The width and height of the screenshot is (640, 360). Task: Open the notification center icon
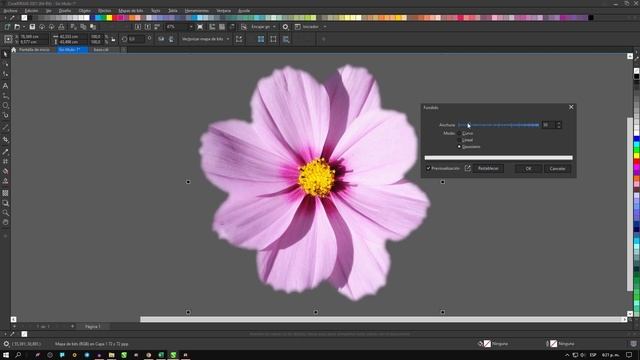tap(629, 355)
